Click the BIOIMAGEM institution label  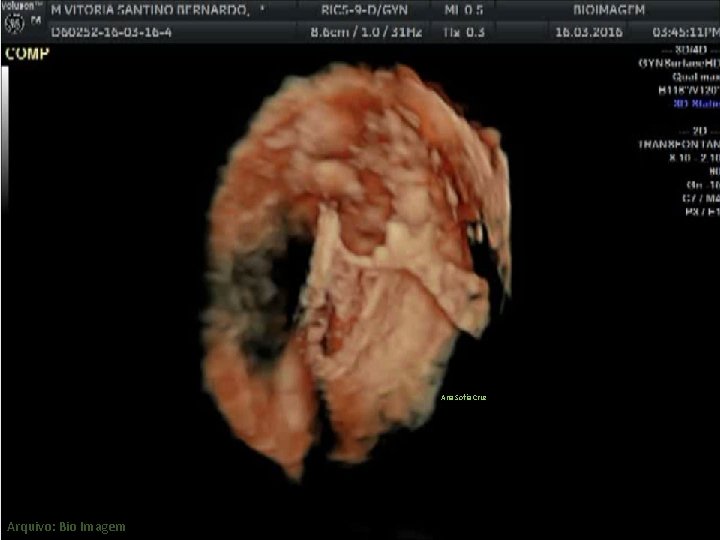(x=609, y=10)
